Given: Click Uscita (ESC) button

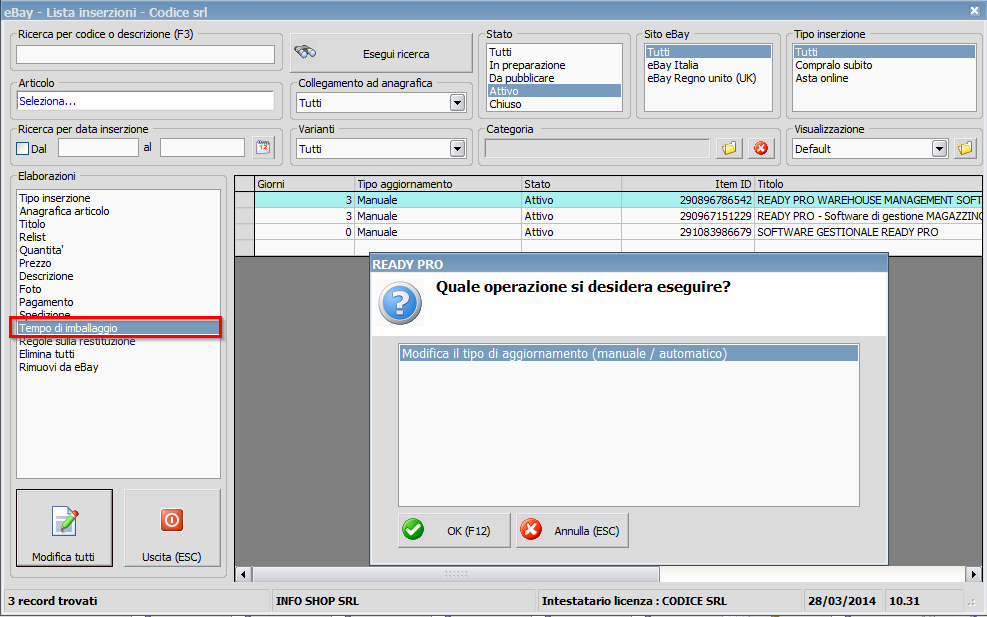Looking at the screenshot, I should 172,528.
